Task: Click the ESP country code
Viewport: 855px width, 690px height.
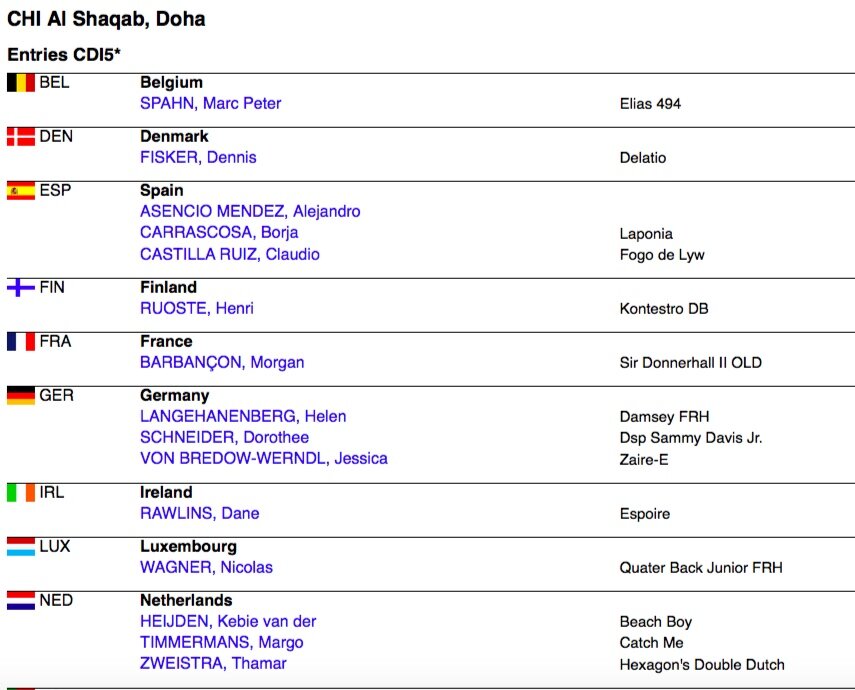Action: click(x=55, y=190)
